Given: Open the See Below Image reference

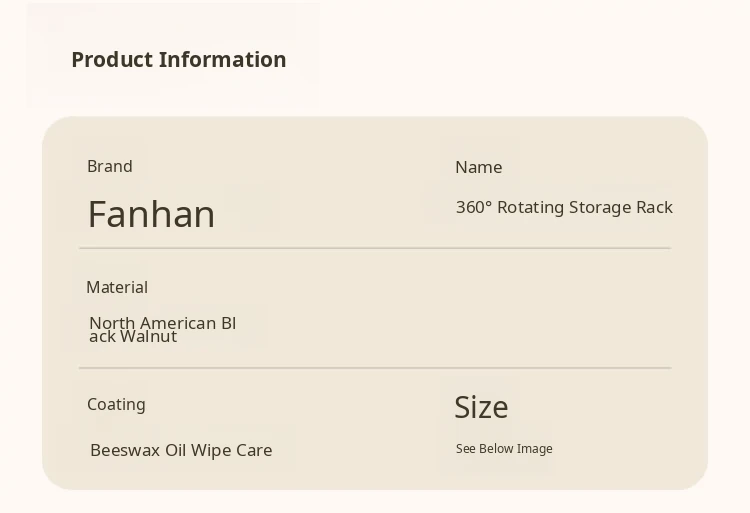Looking at the screenshot, I should (504, 449).
